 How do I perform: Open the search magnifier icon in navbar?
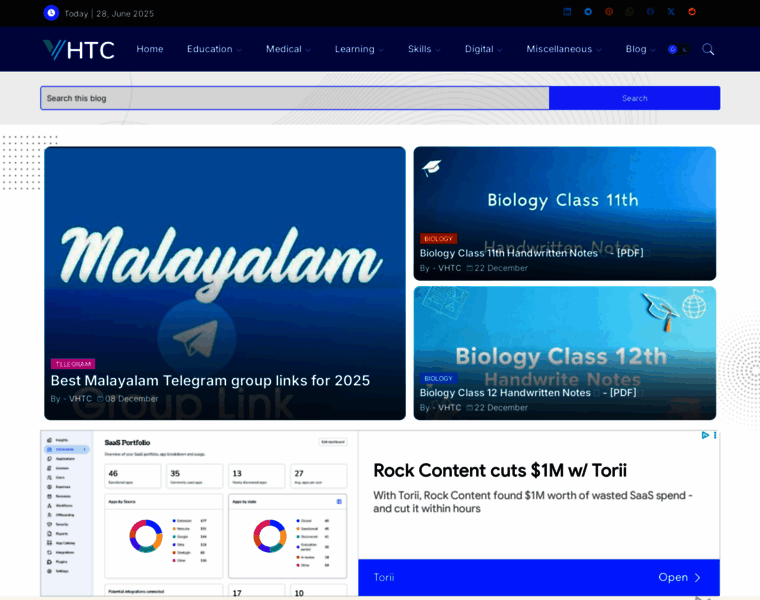pyautogui.click(x=708, y=49)
